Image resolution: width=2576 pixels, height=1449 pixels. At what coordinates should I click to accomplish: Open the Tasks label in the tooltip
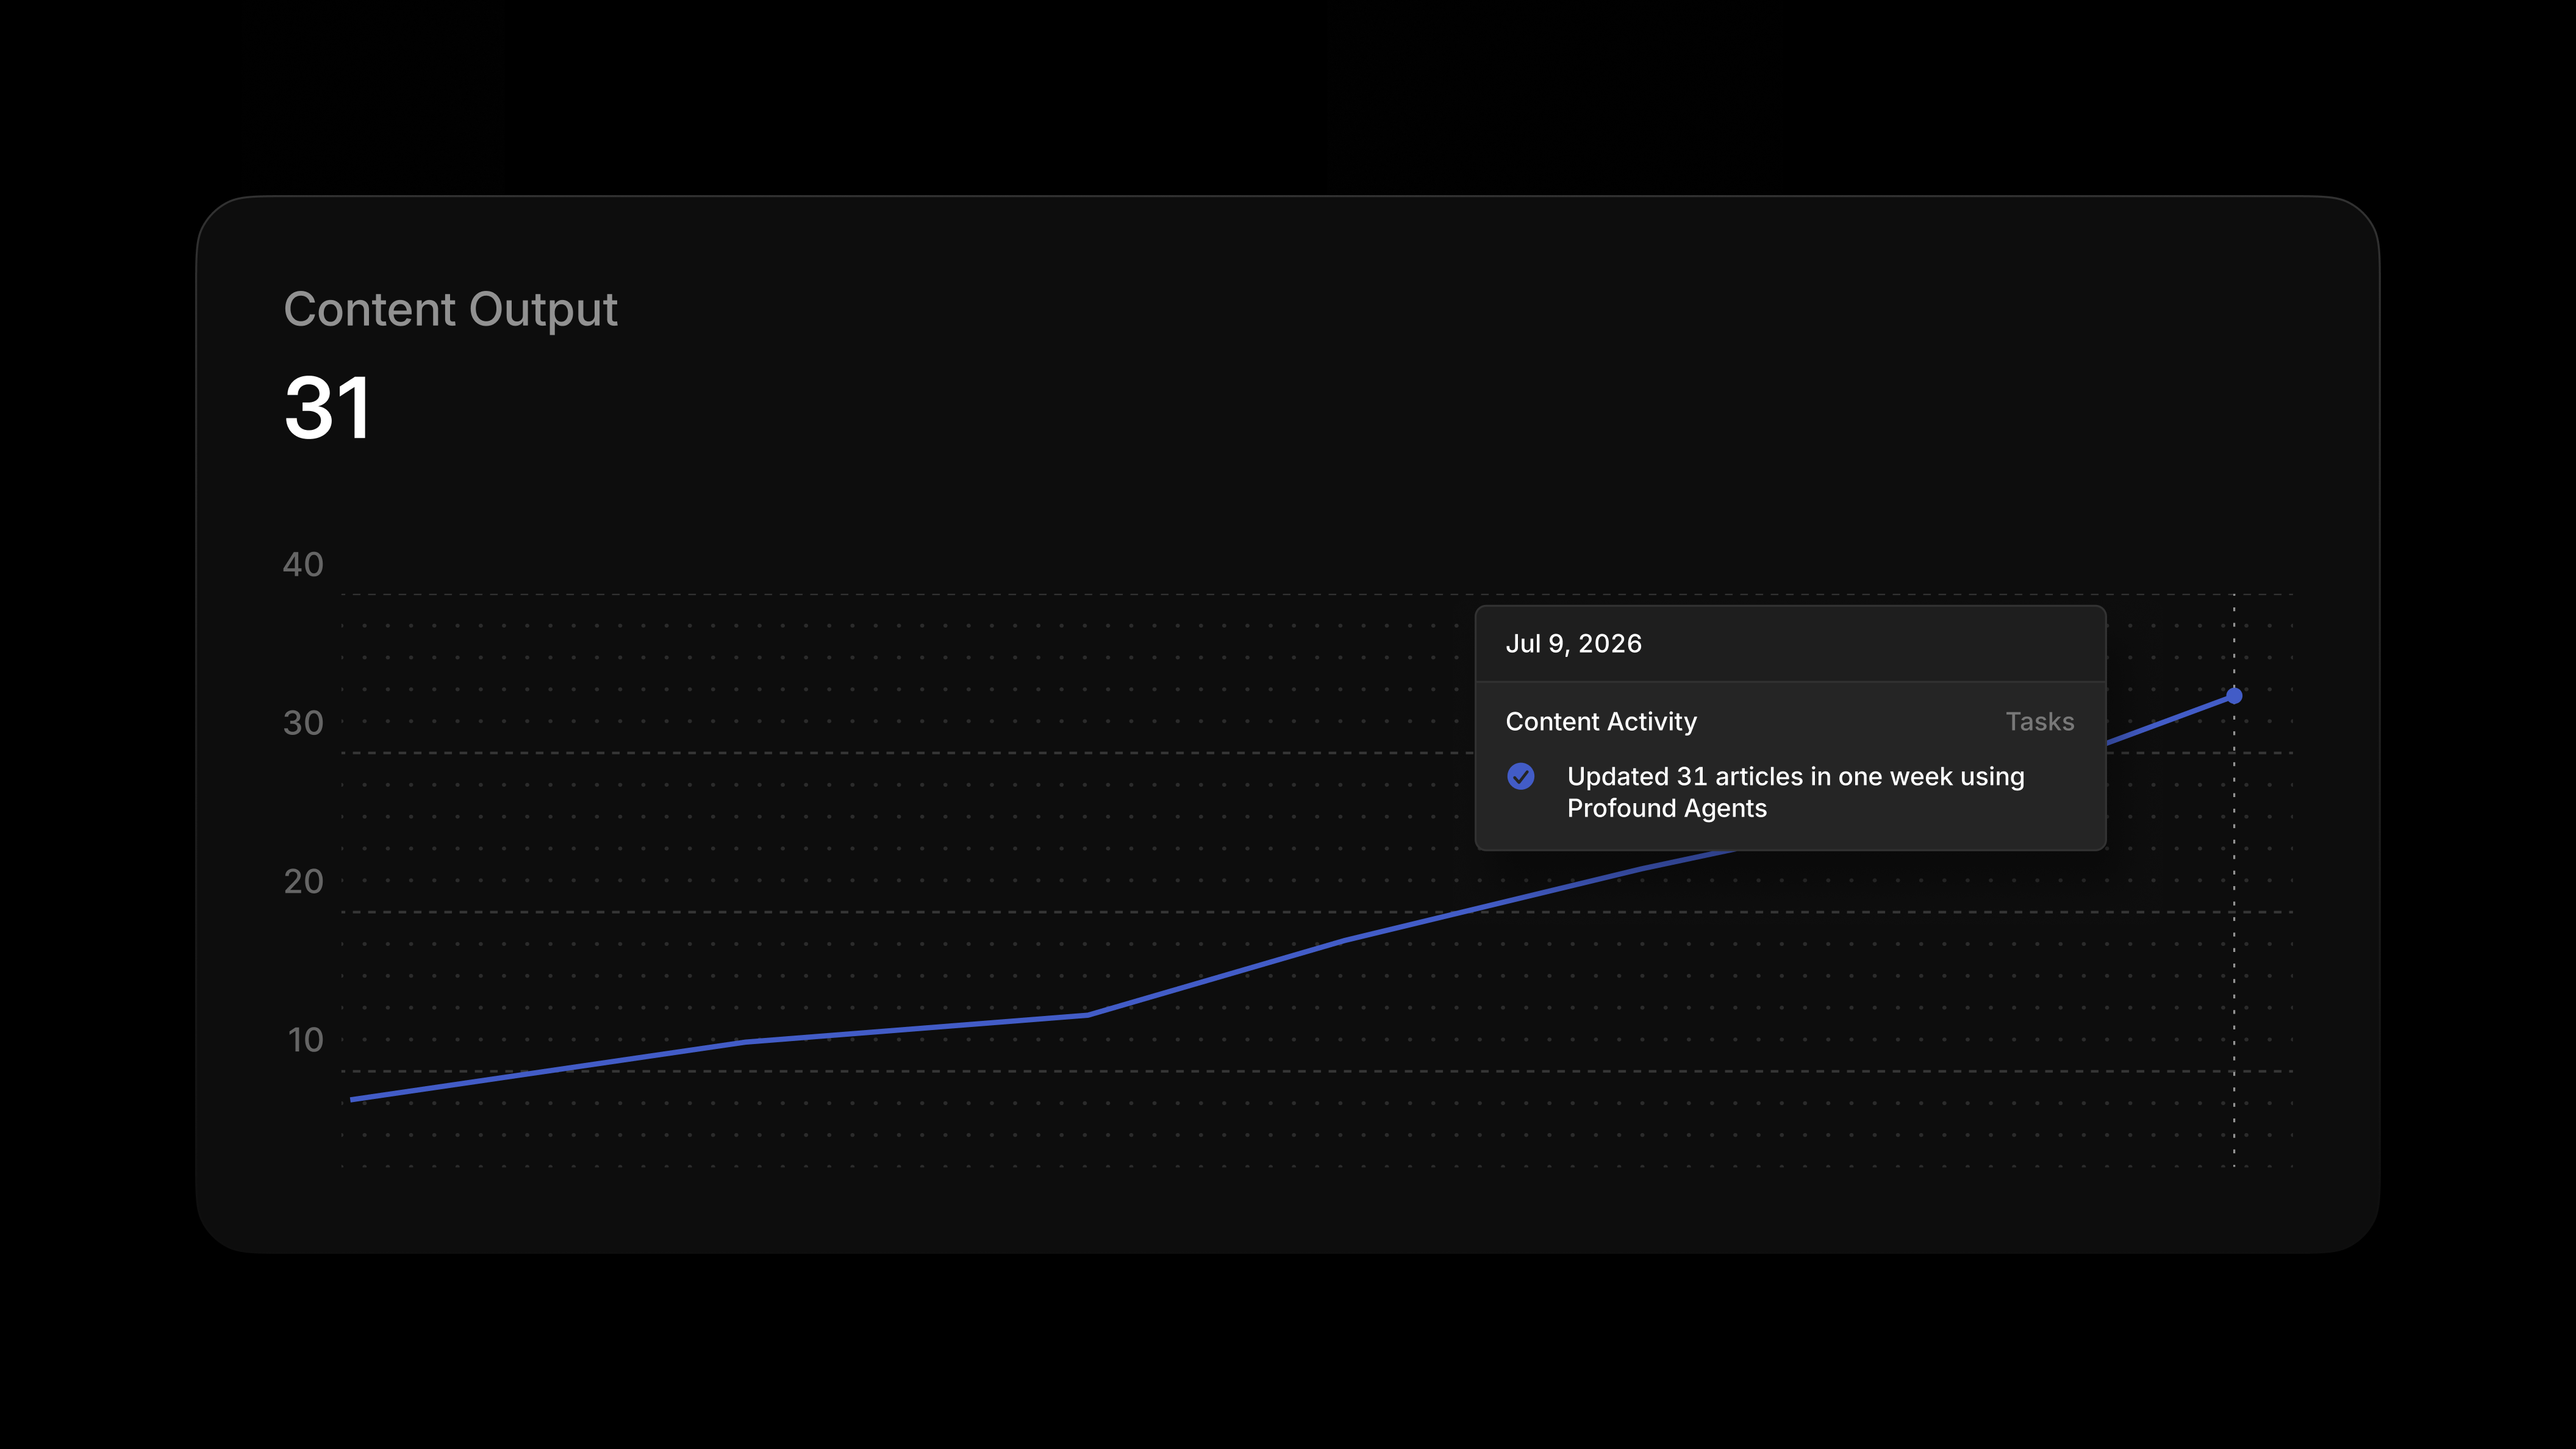[2040, 721]
